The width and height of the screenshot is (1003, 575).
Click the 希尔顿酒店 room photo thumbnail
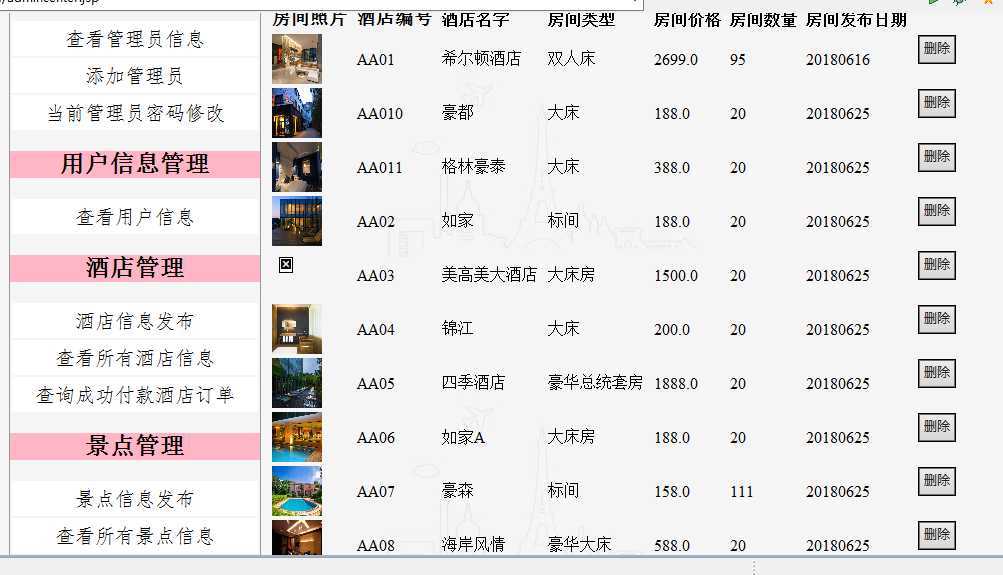pos(297,59)
